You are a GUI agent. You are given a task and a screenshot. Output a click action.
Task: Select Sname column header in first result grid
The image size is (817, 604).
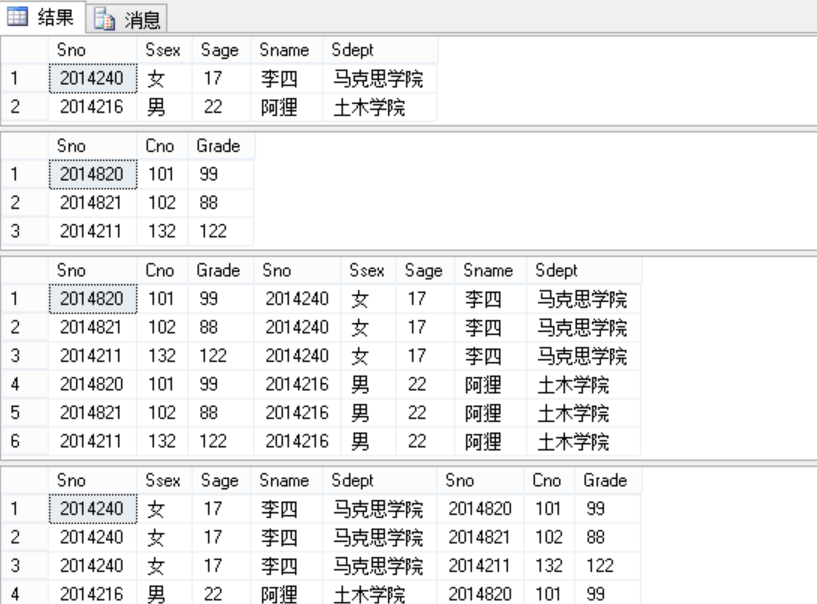tap(287, 50)
